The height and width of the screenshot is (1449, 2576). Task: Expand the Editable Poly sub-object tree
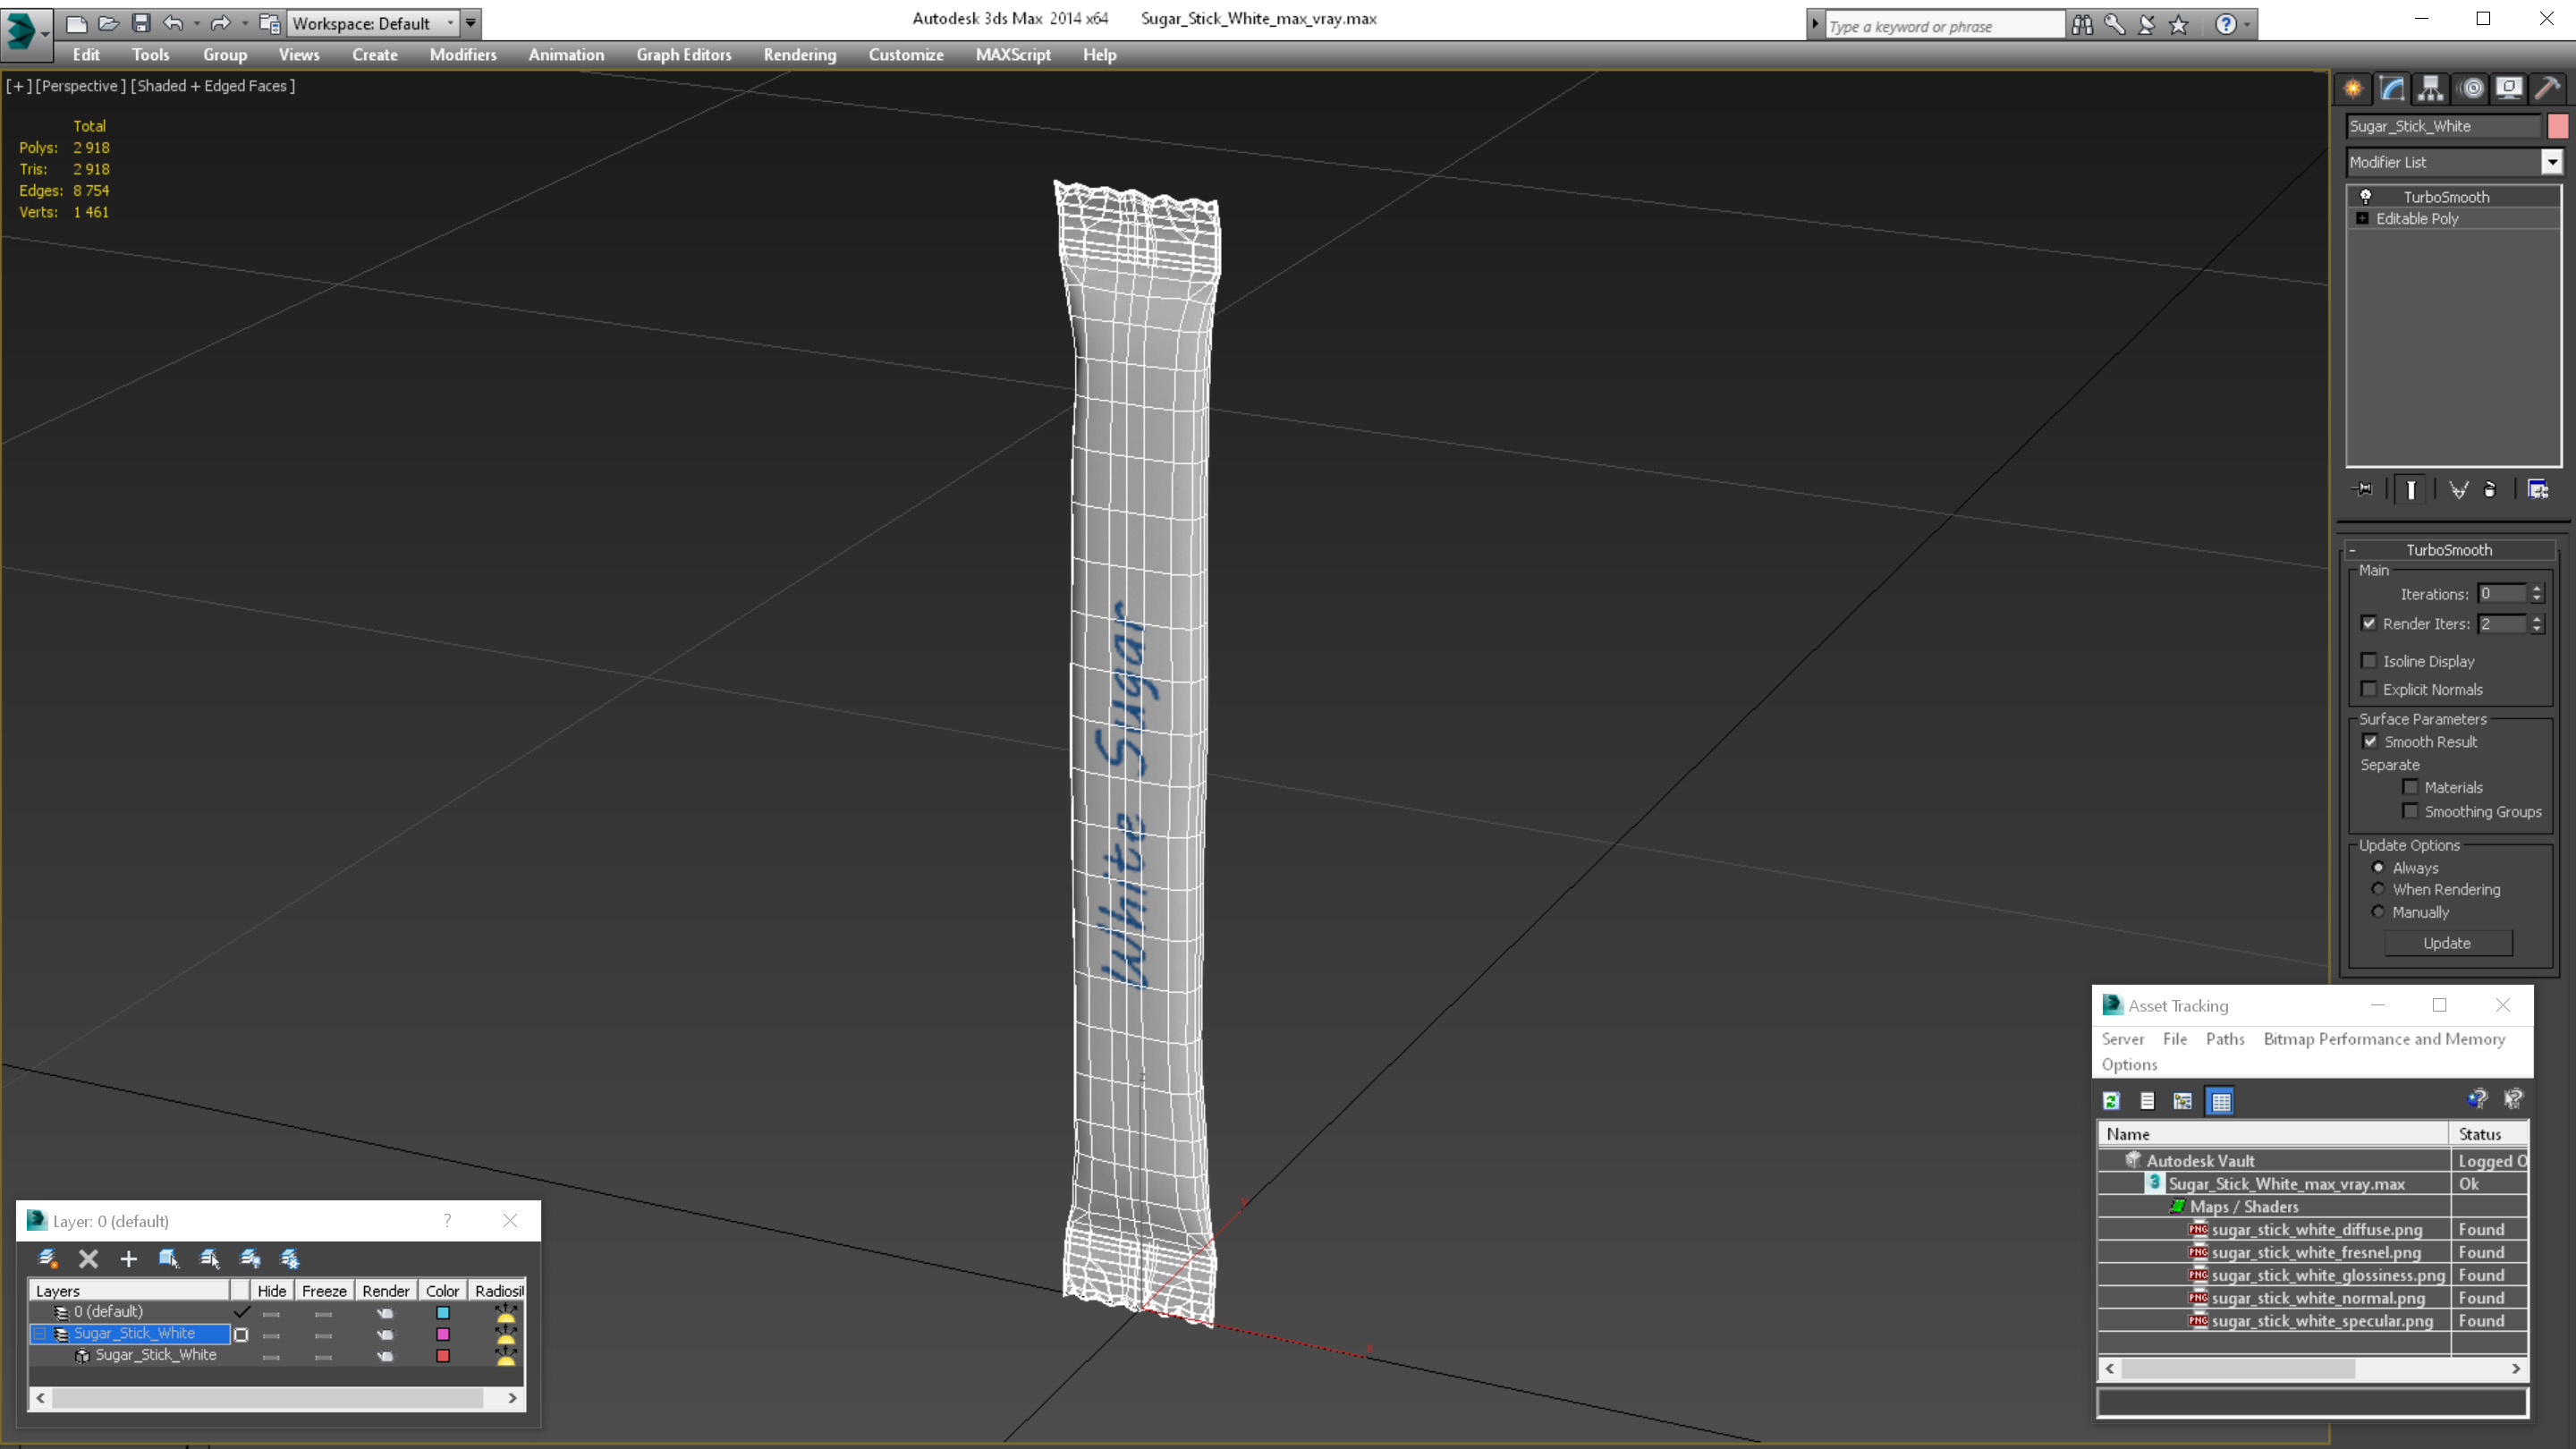2363,218
